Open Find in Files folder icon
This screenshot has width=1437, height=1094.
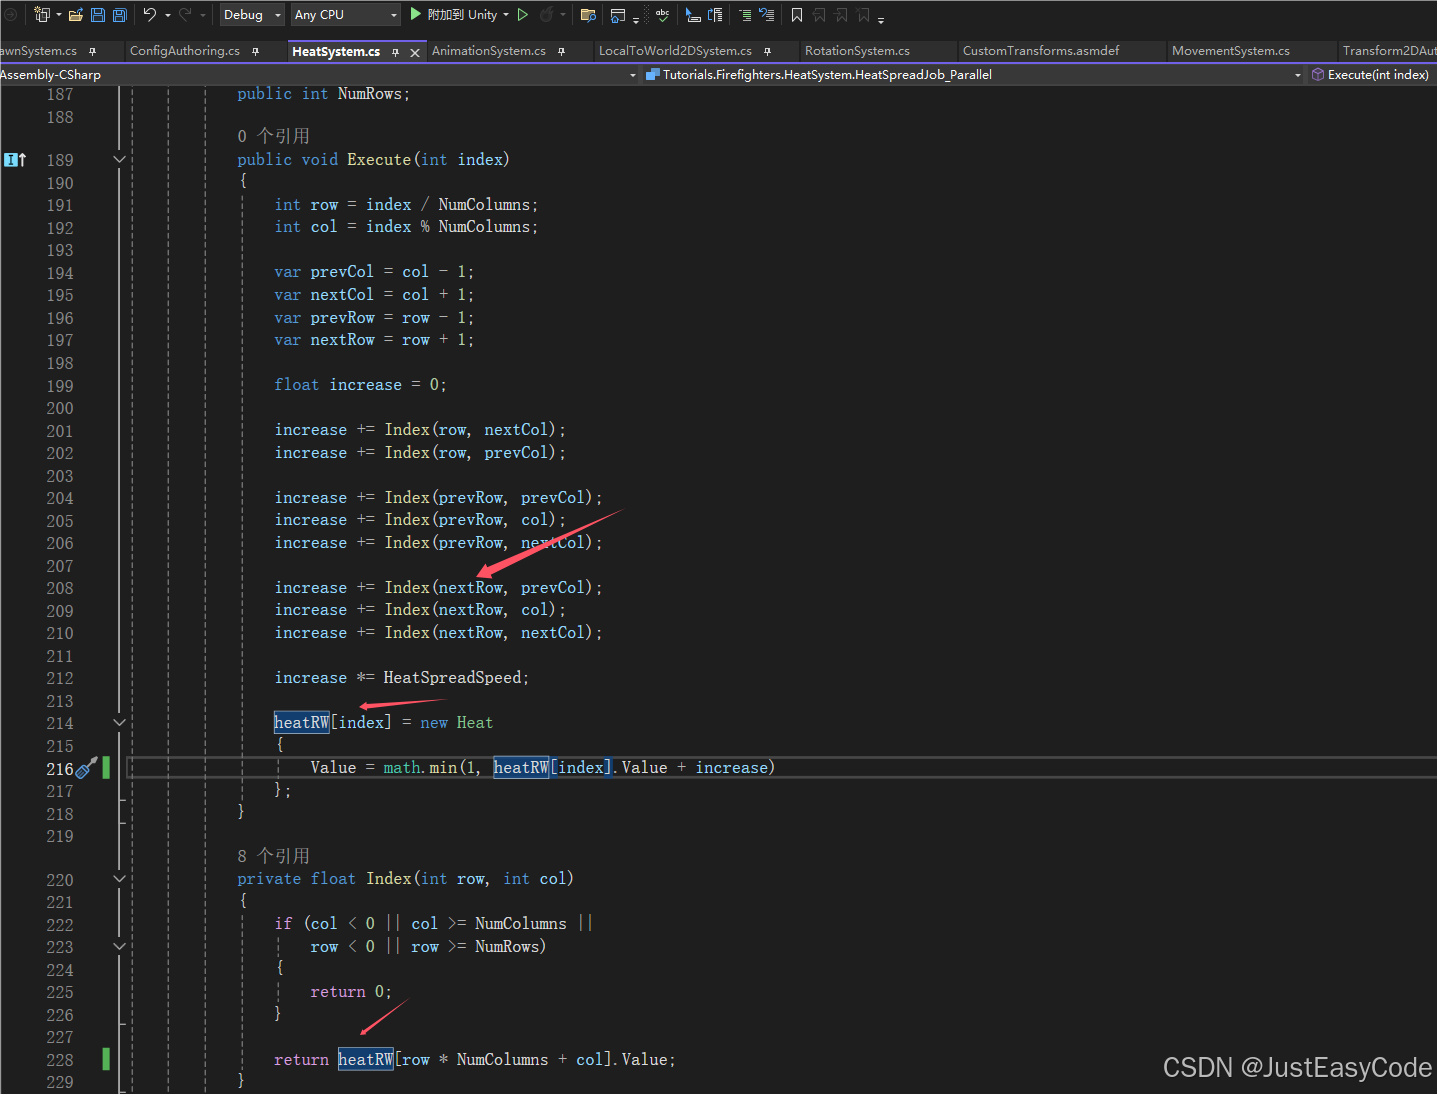588,14
